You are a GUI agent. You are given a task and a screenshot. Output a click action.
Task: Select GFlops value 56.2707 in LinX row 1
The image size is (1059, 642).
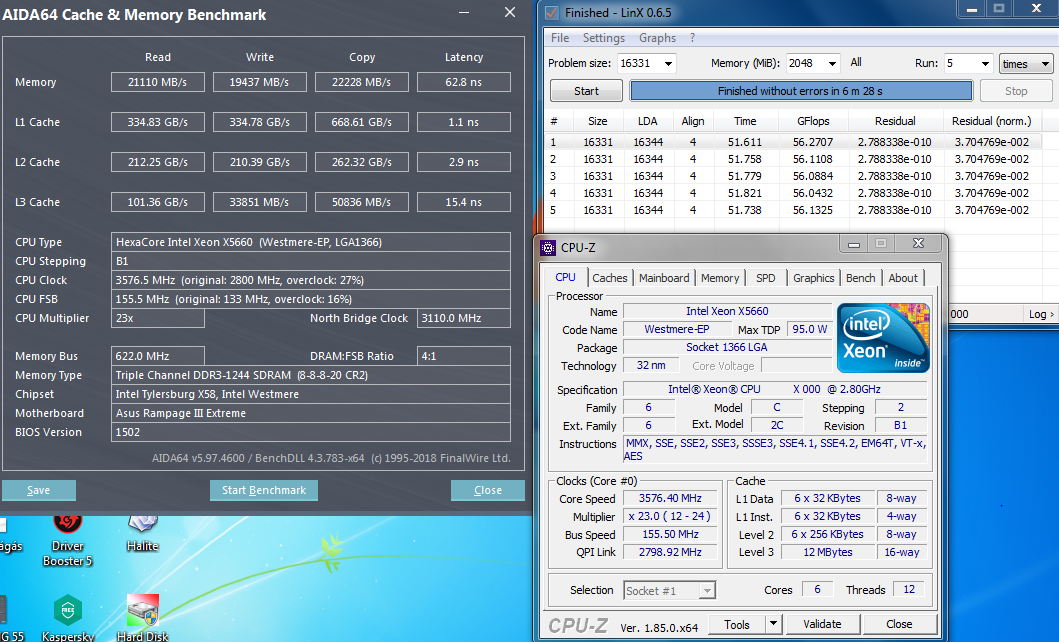point(813,142)
